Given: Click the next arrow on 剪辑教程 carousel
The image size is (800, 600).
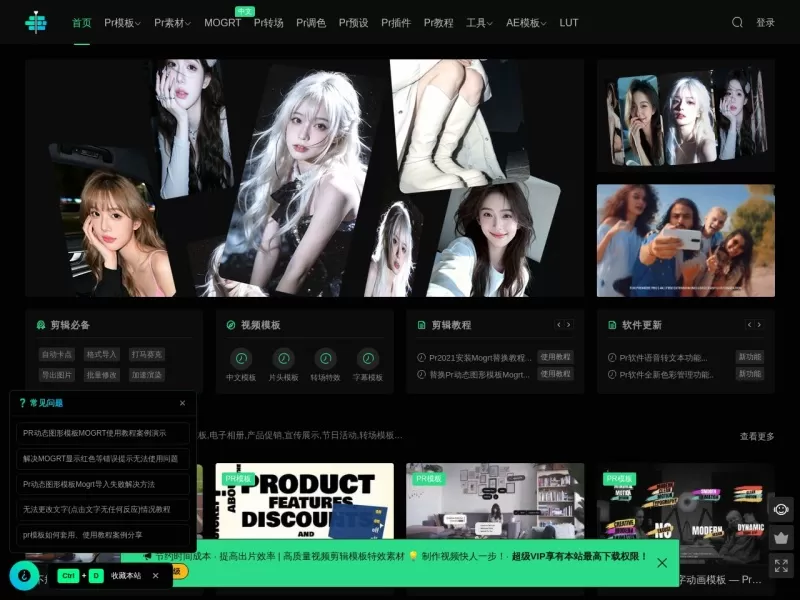Looking at the screenshot, I should click(569, 324).
